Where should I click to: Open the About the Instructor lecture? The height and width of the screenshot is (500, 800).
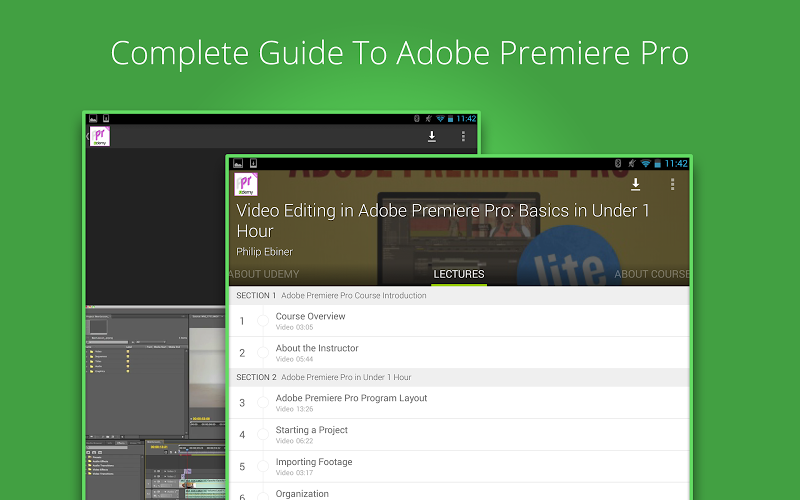[459, 353]
